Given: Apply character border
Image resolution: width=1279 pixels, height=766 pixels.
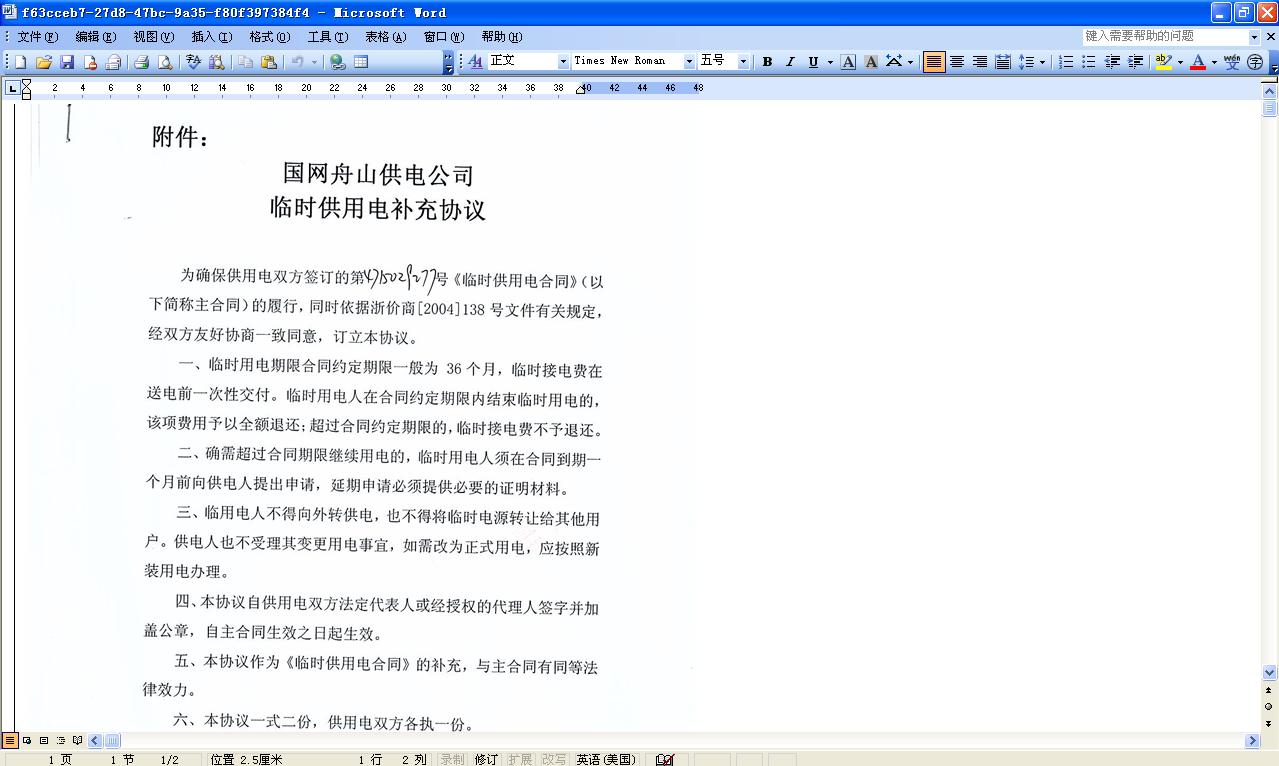Looking at the screenshot, I should pyautogui.click(x=848, y=62).
